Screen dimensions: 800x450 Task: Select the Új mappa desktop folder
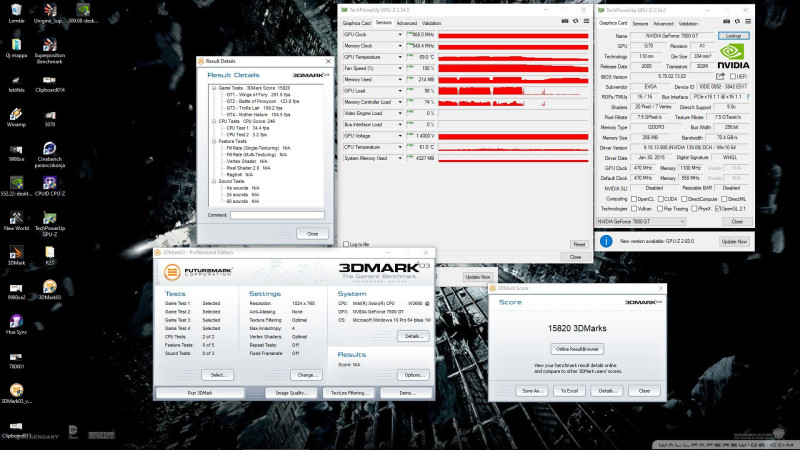(x=16, y=48)
